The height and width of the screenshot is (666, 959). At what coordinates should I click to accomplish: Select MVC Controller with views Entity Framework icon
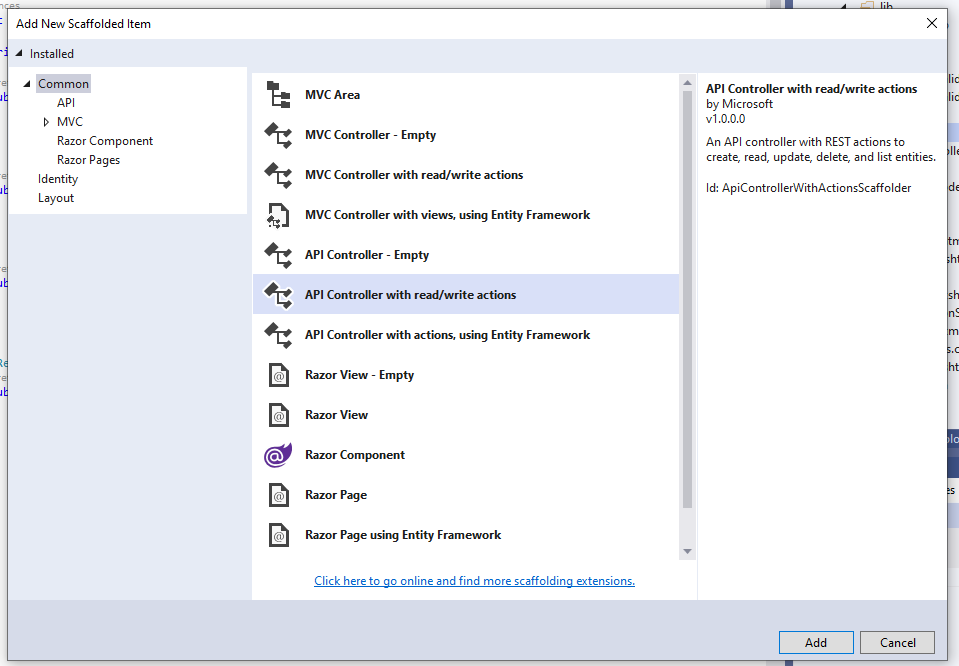pyautogui.click(x=278, y=215)
